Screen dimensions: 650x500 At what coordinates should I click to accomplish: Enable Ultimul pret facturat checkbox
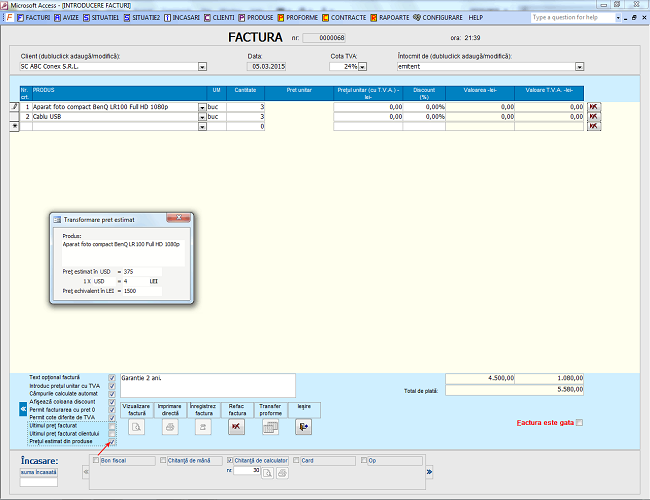point(112,426)
